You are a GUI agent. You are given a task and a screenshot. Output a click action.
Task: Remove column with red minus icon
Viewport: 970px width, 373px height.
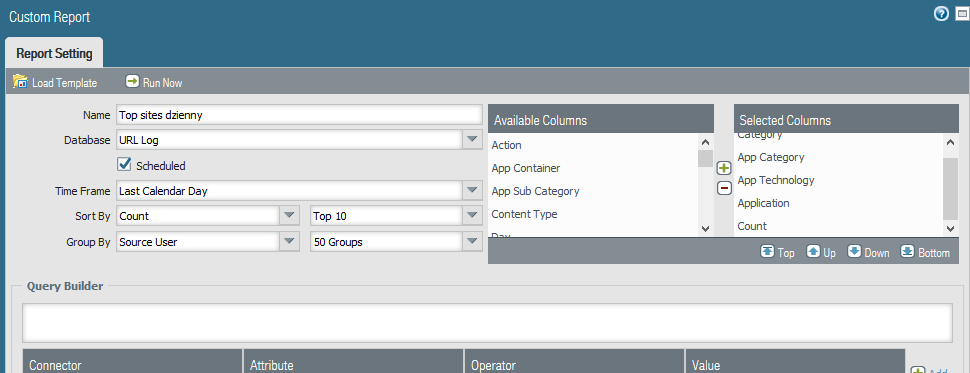pos(724,188)
